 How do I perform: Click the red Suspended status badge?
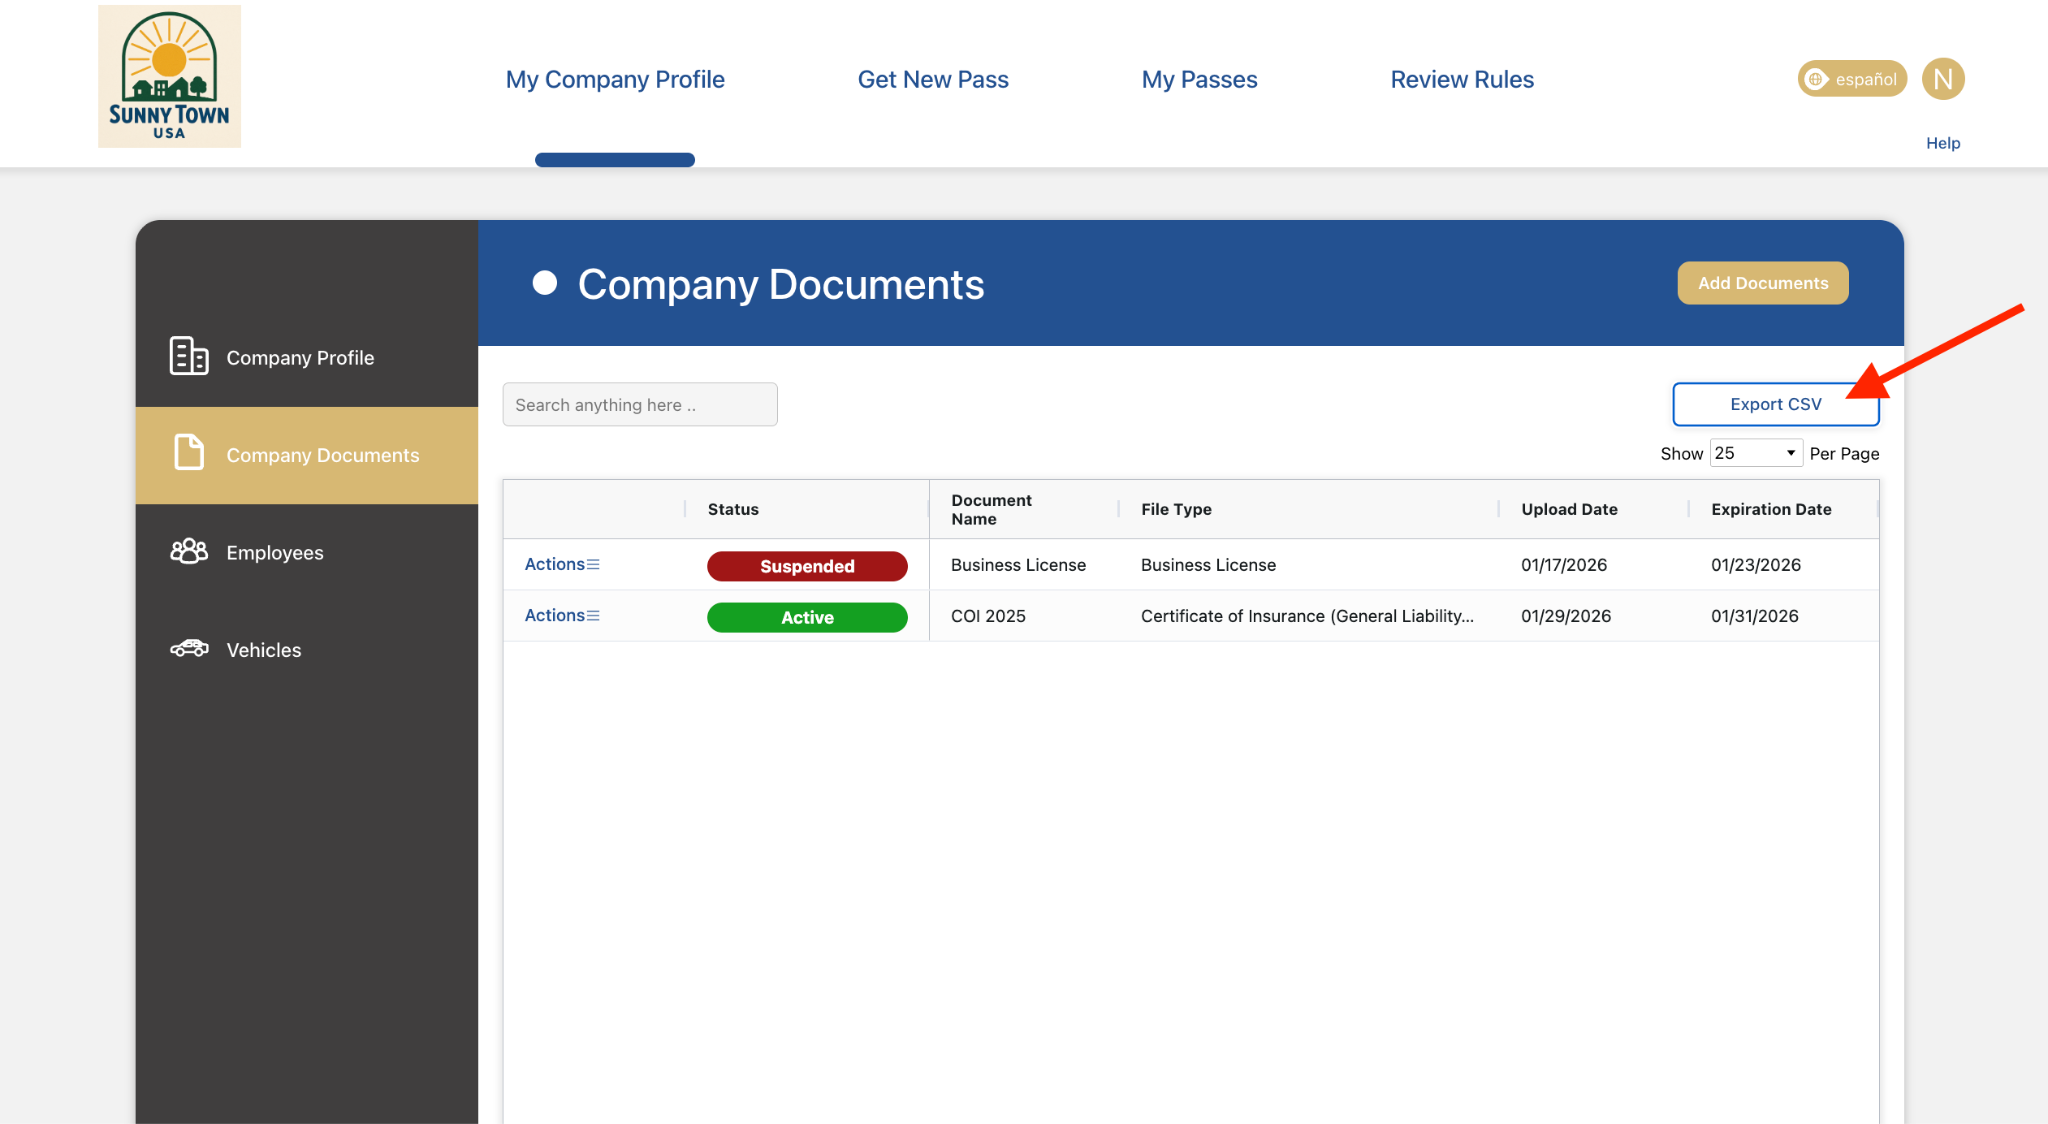[807, 566]
